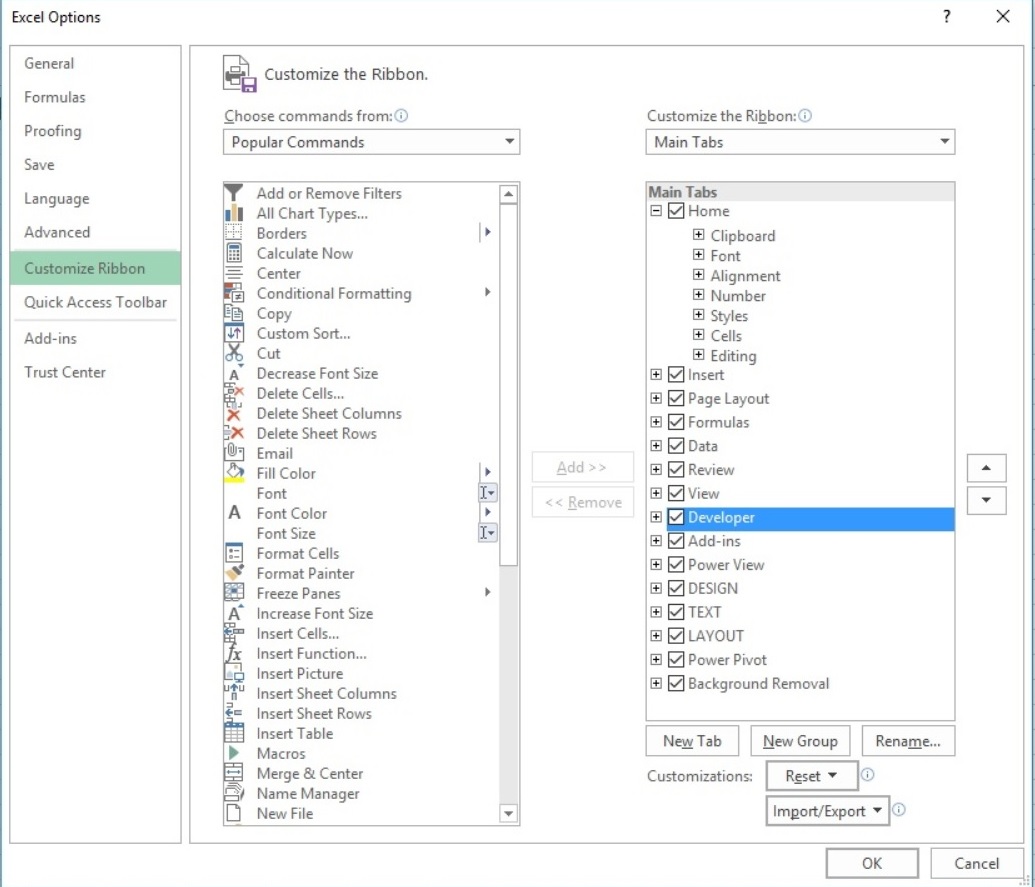
Task: Click the Add or Remove Filters funnel icon
Action: click(x=234, y=193)
